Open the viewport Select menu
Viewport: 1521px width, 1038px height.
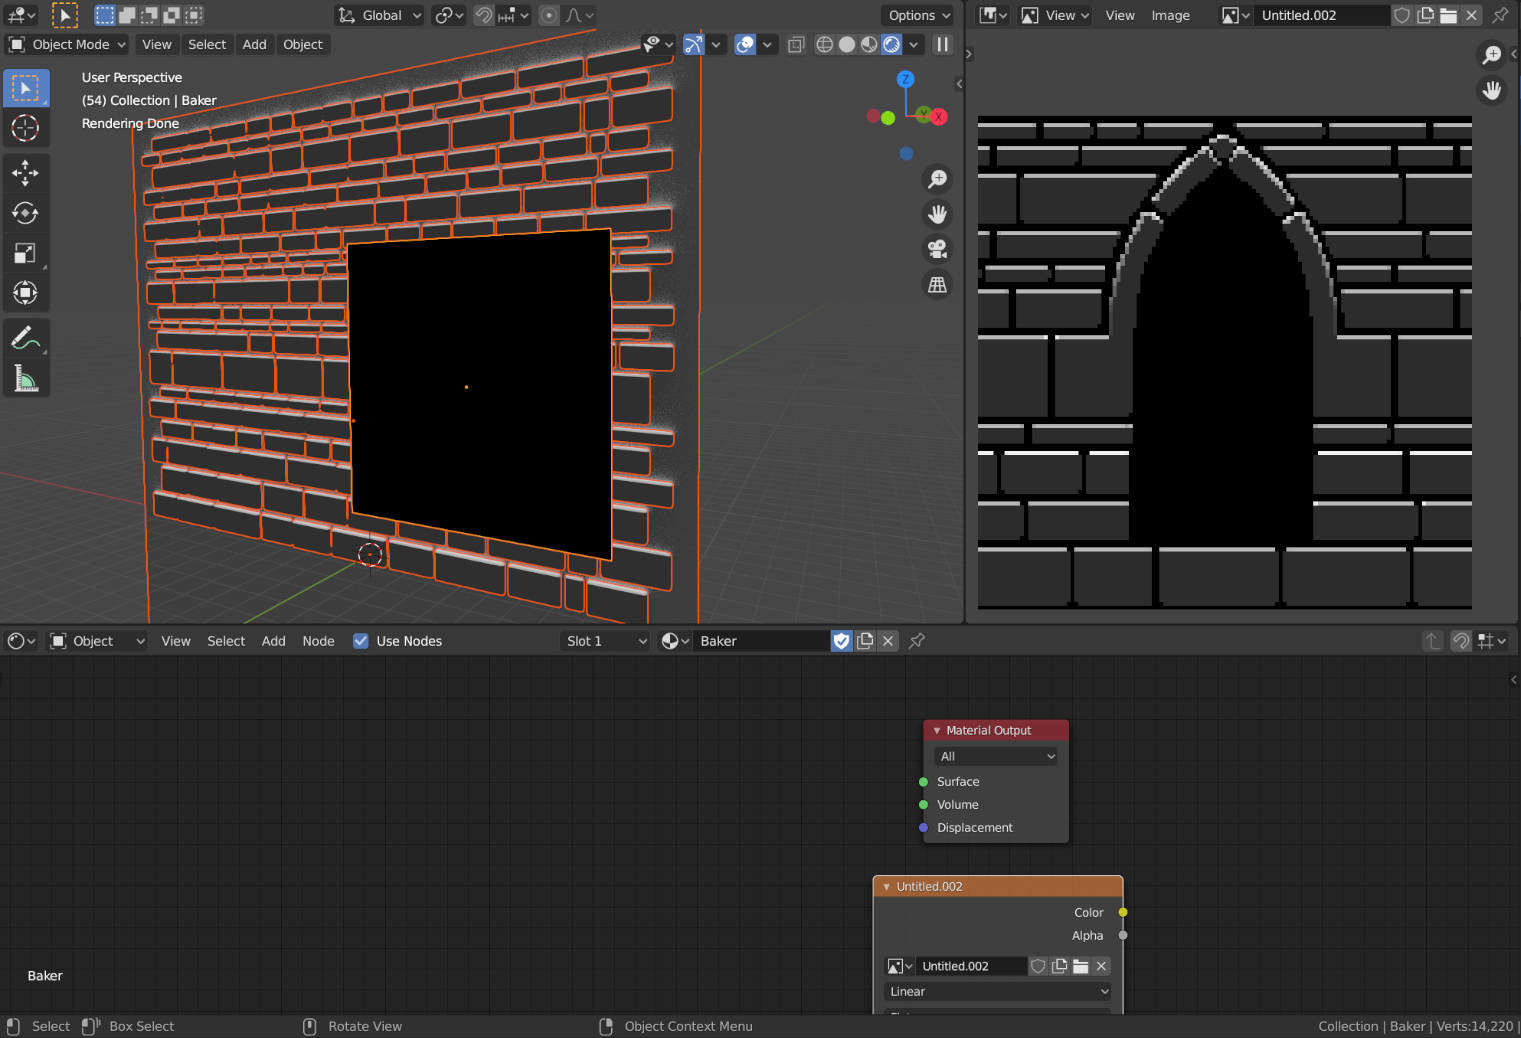click(207, 44)
